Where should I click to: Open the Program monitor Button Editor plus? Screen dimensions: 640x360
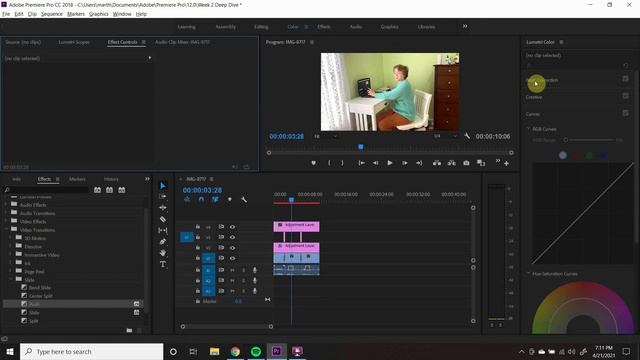pos(507,163)
